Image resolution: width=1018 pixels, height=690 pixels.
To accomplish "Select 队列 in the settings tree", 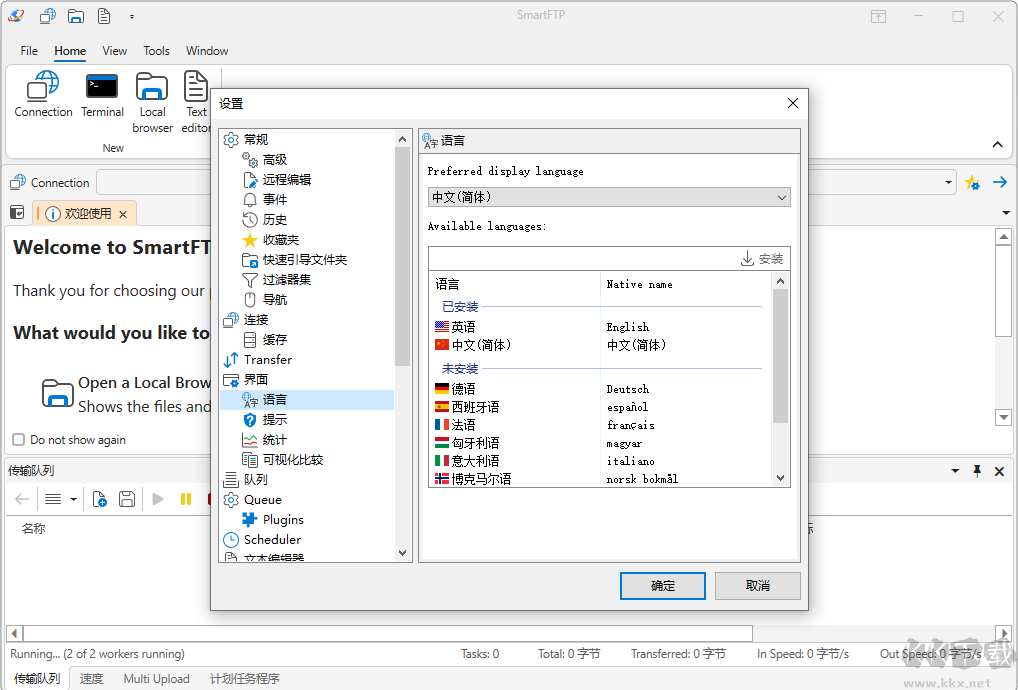I will click(x=255, y=480).
